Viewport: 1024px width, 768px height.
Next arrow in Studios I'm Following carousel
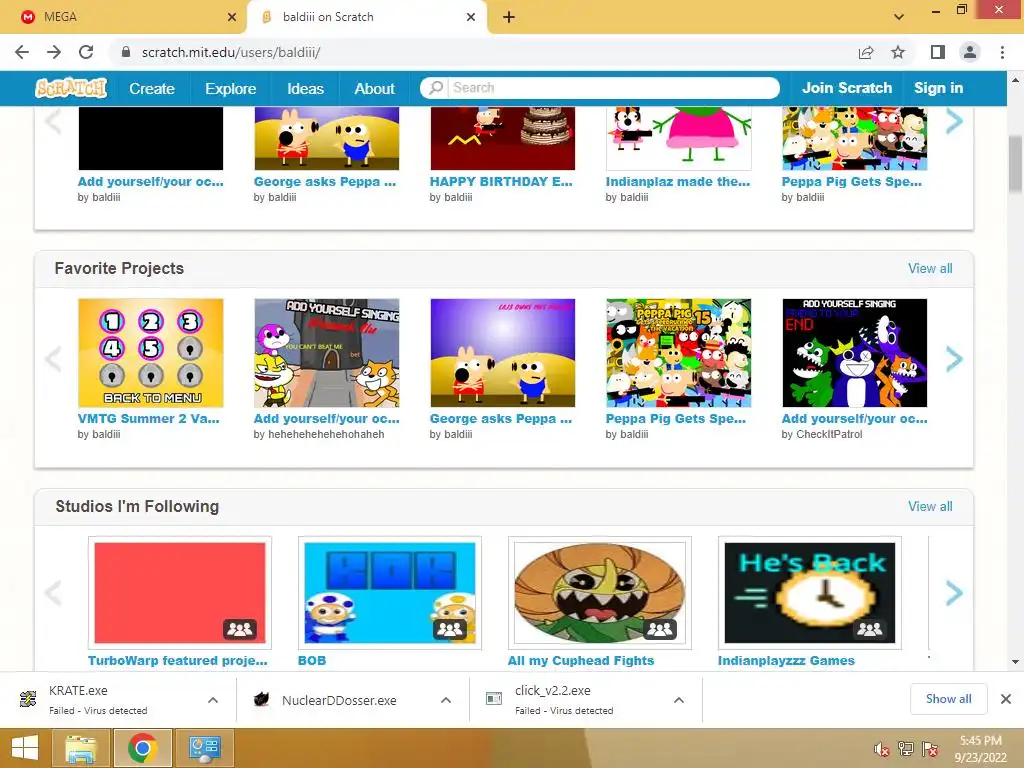click(953, 593)
